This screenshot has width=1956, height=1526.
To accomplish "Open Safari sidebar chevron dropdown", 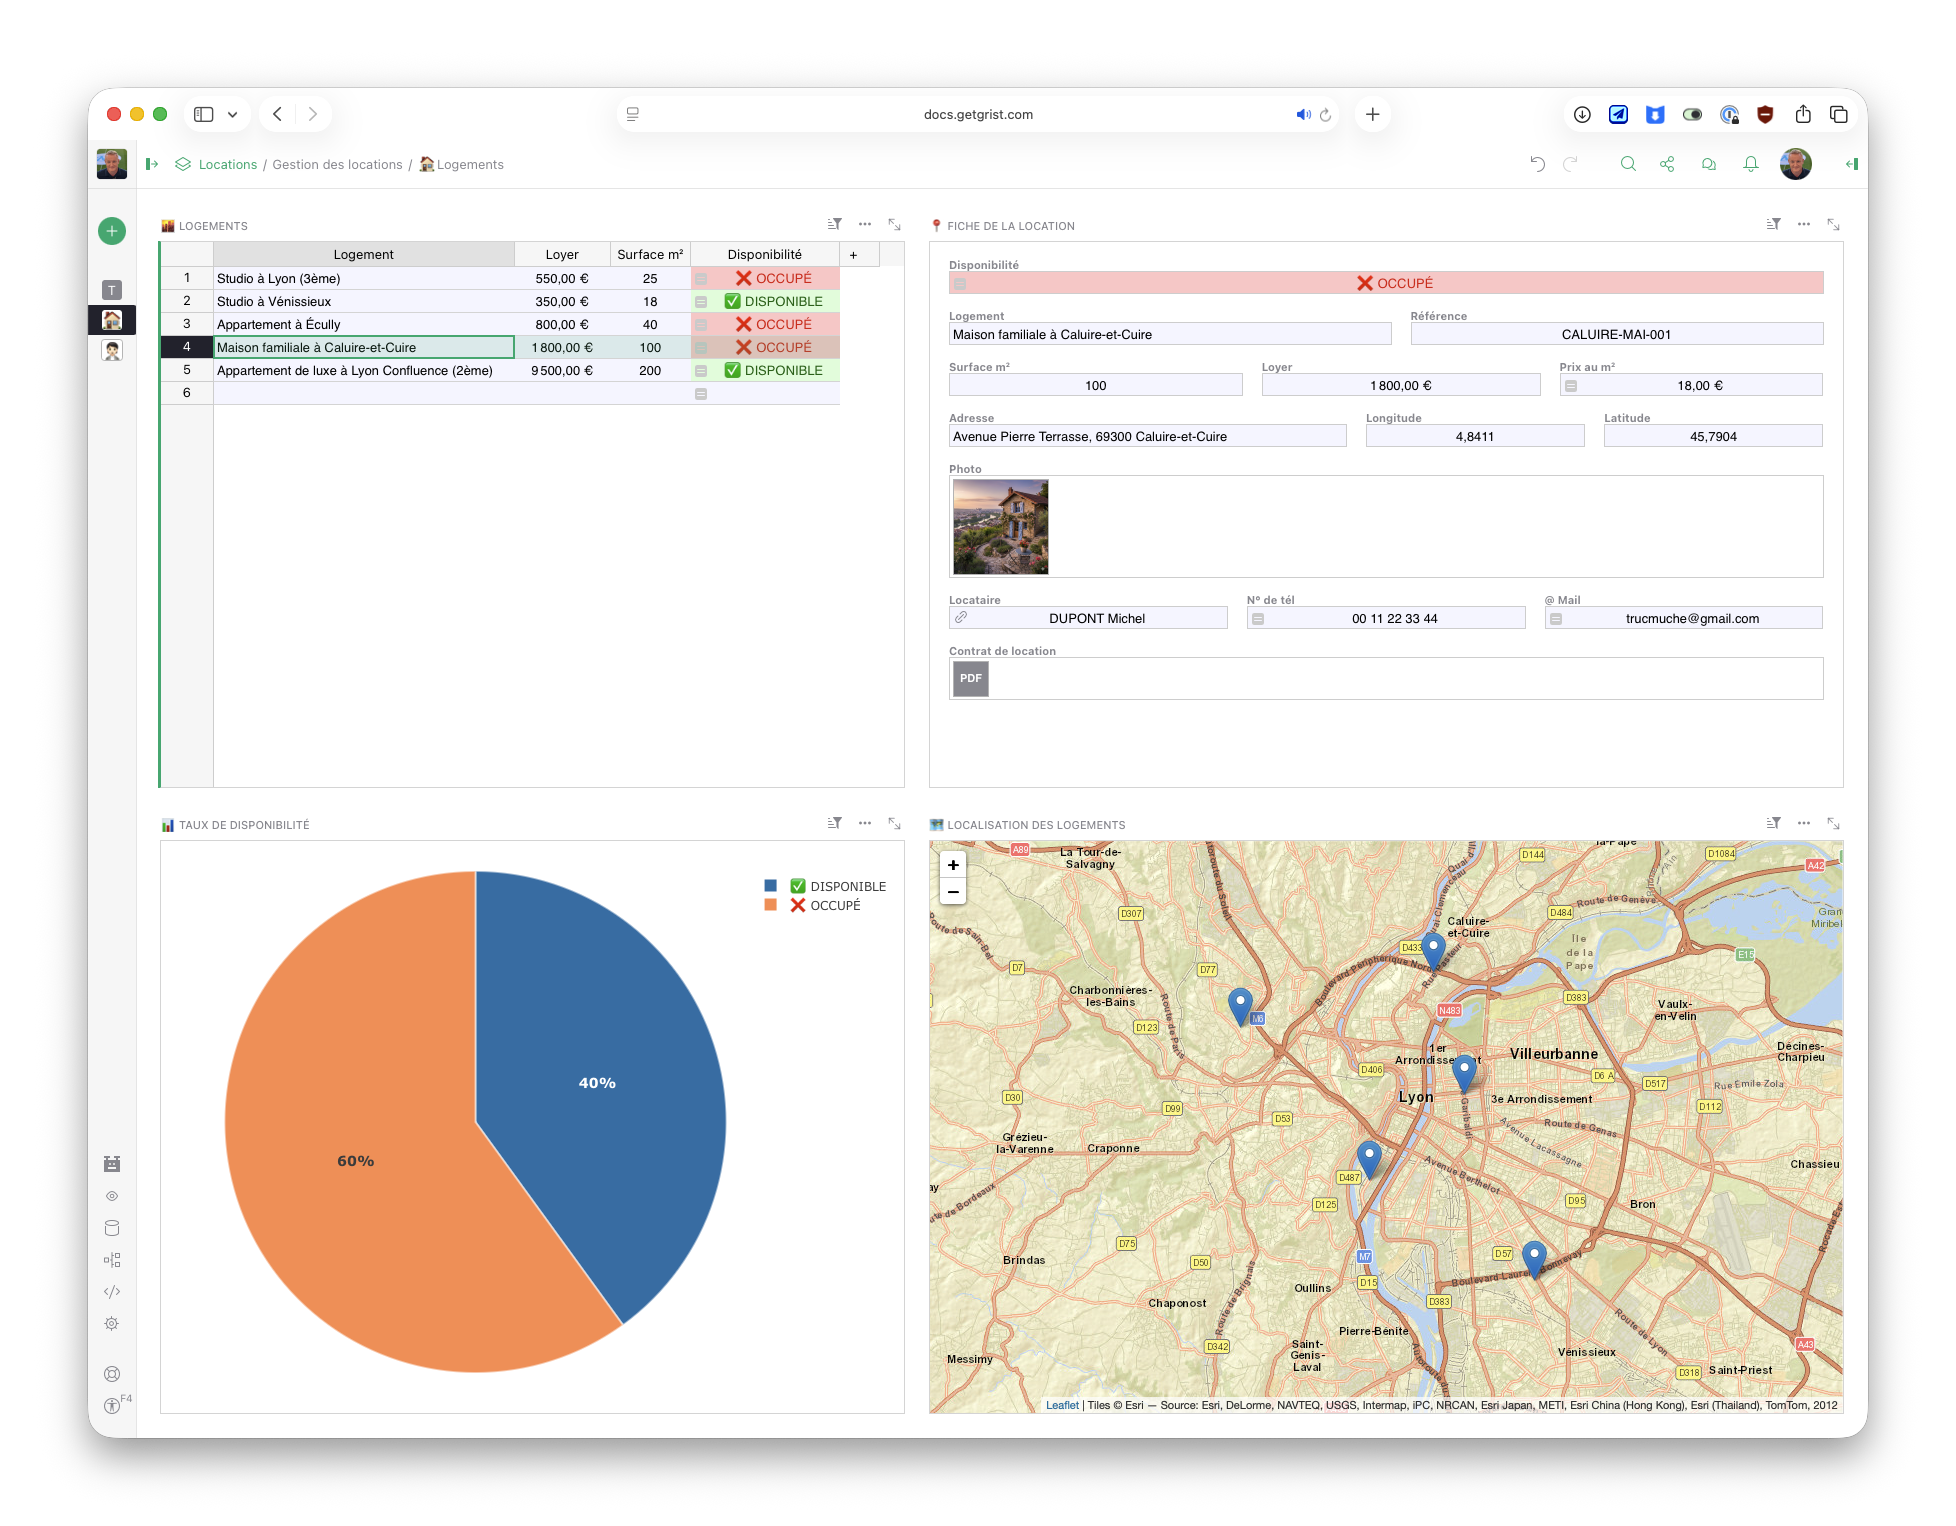I will pos(232,115).
